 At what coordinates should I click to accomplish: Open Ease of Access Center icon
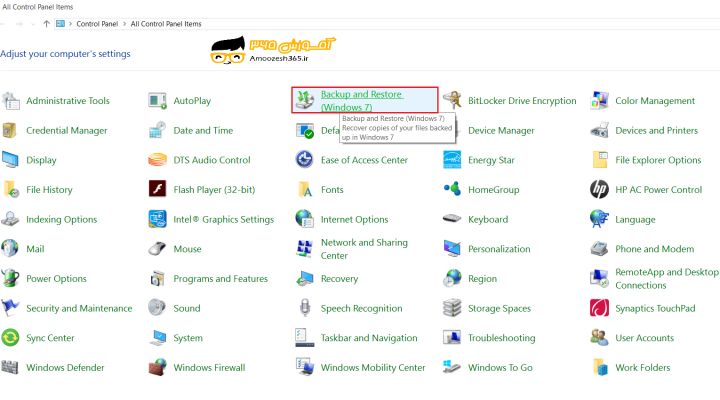pyautogui.click(x=304, y=159)
